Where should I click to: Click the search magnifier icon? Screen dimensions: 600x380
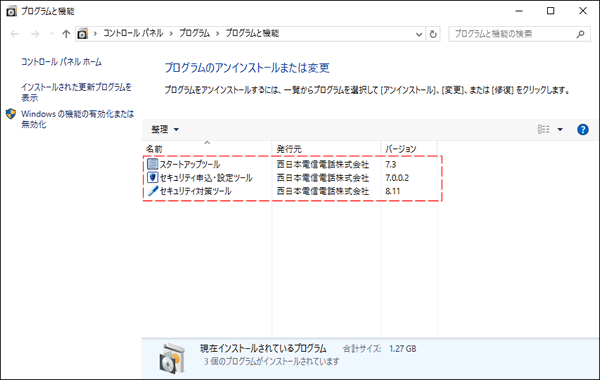[580, 34]
